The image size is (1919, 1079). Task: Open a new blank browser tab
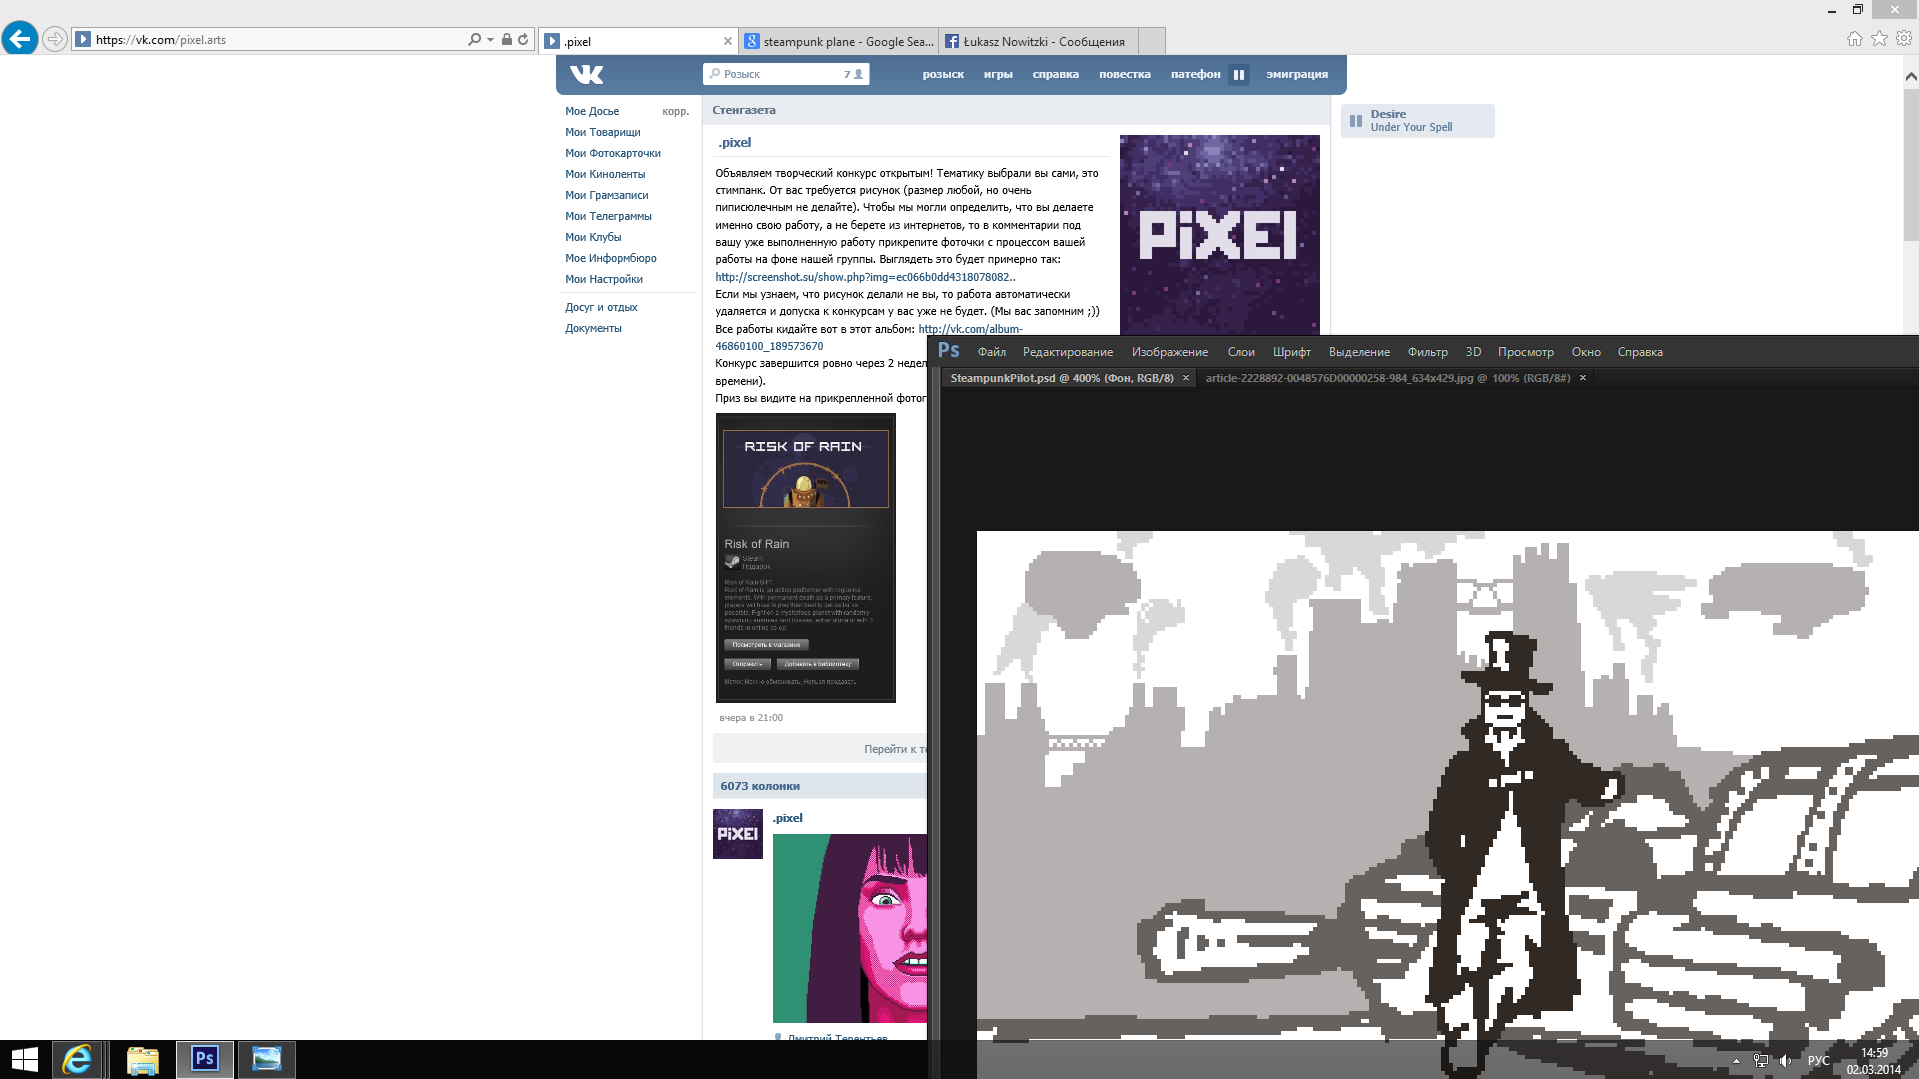tap(1152, 41)
